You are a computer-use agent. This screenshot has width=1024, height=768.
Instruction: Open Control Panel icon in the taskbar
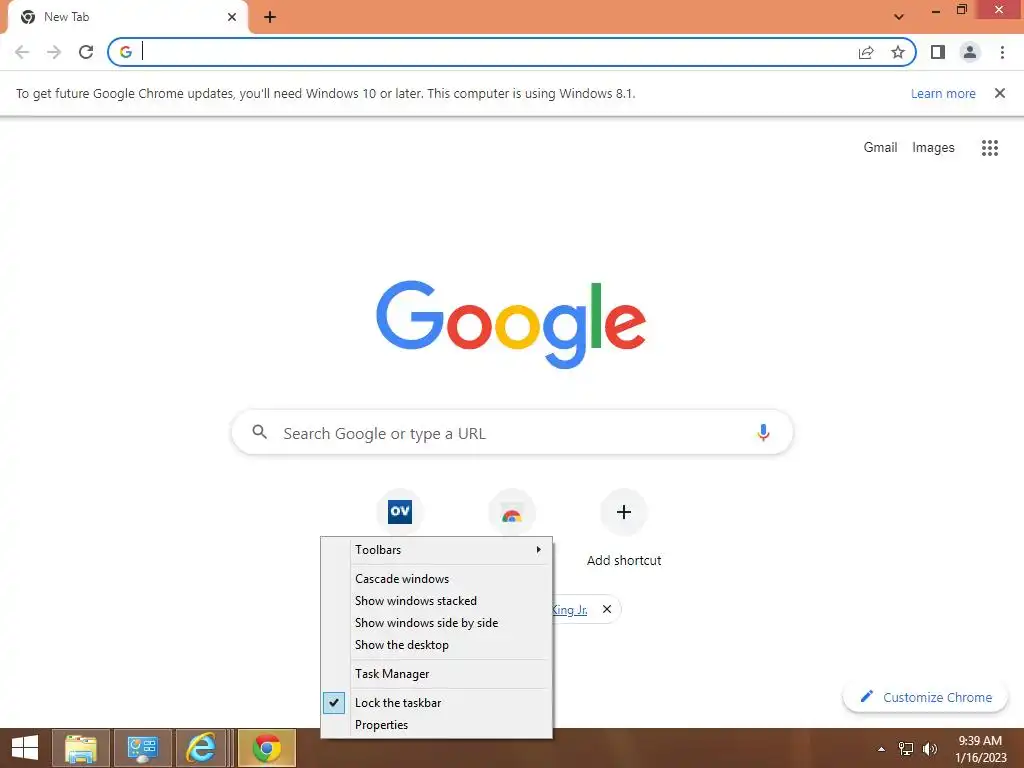(142, 748)
